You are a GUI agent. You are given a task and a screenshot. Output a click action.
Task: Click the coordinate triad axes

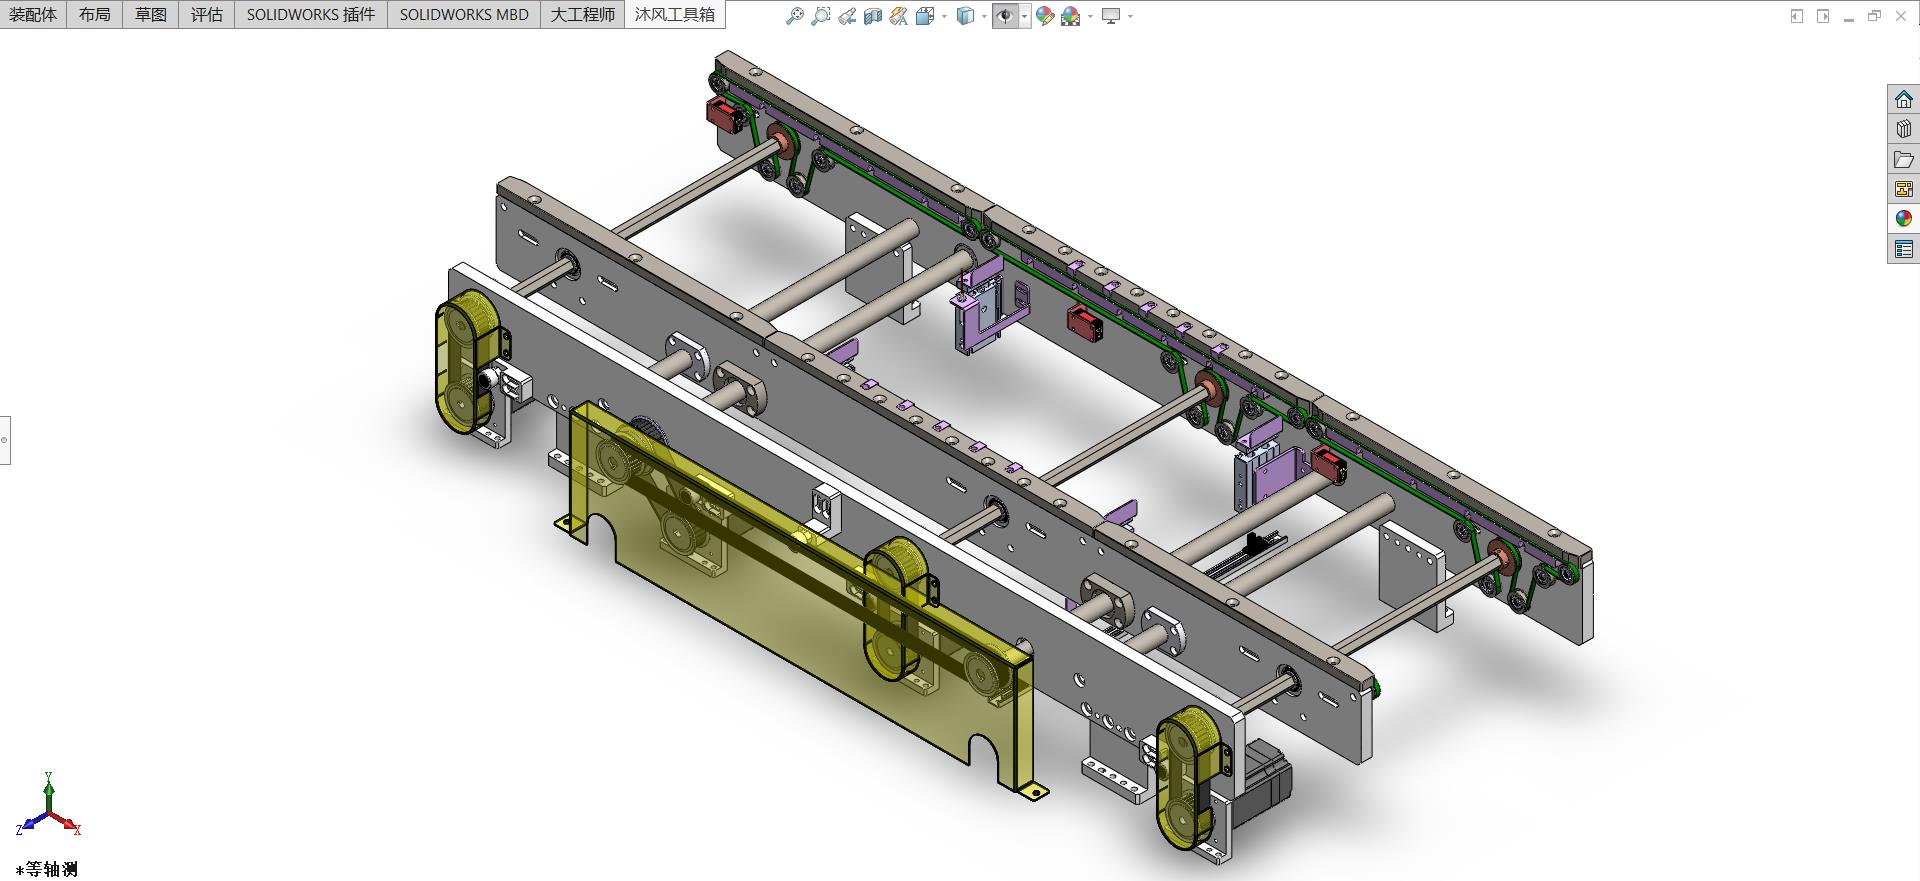tap(48, 806)
